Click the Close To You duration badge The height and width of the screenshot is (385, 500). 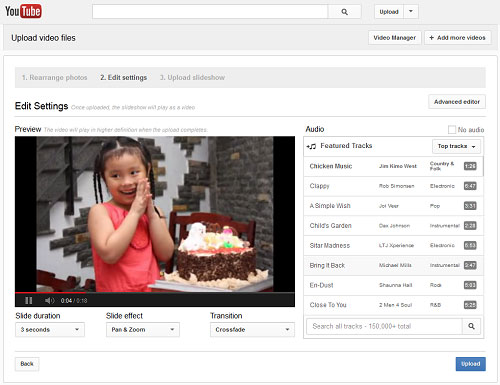point(470,305)
